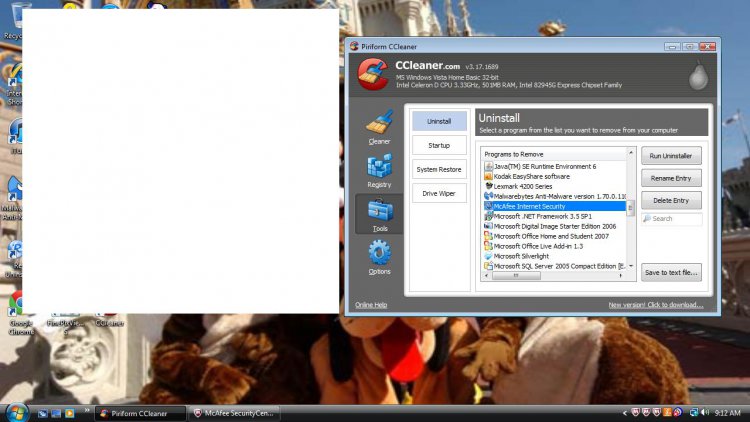The height and width of the screenshot is (422, 750).
Task: Click the program list scroll down arrow
Action: [631, 266]
